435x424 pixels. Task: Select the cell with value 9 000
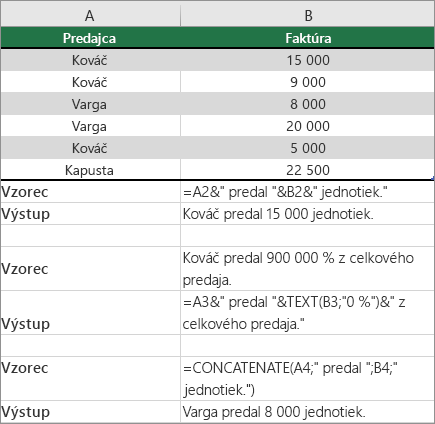click(307, 82)
